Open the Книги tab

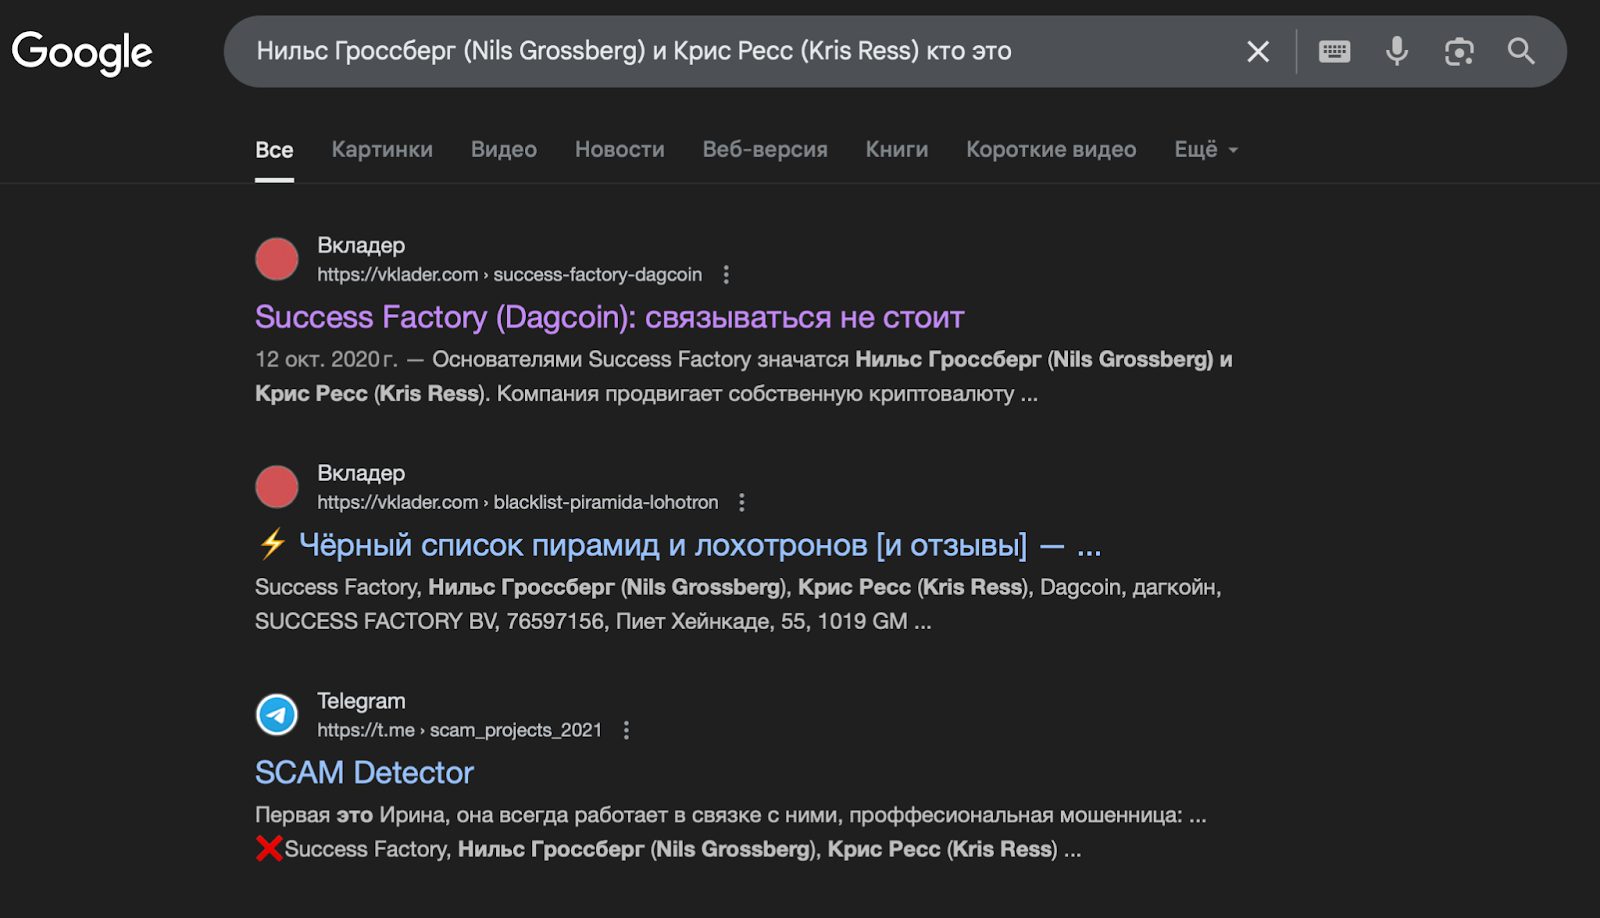(x=897, y=150)
